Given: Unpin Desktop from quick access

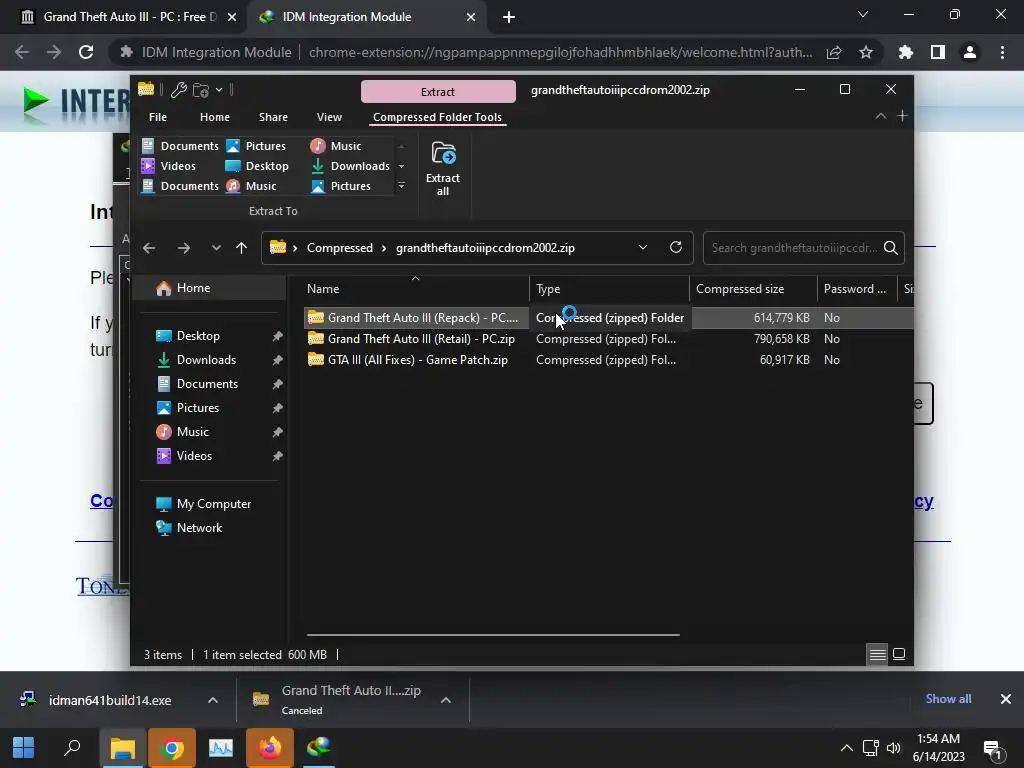Looking at the screenshot, I should [278, 336].
